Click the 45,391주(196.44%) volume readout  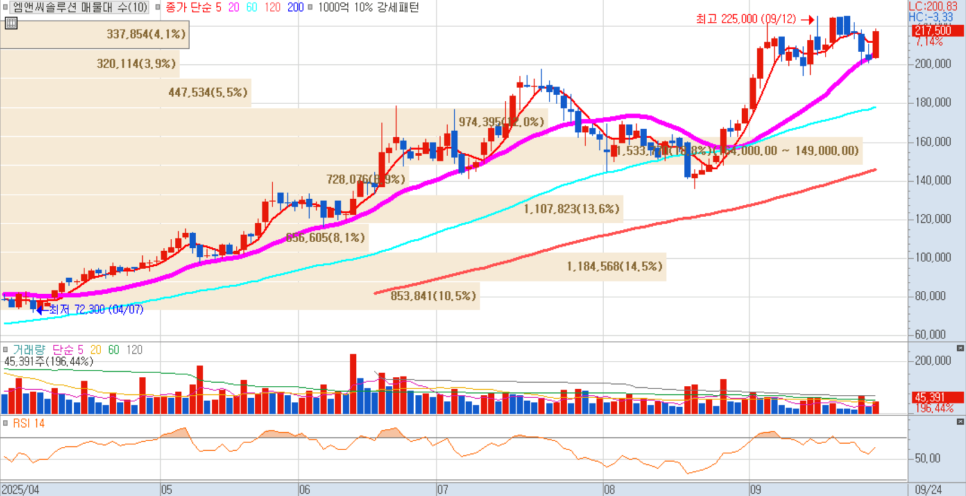coord(49,362)
